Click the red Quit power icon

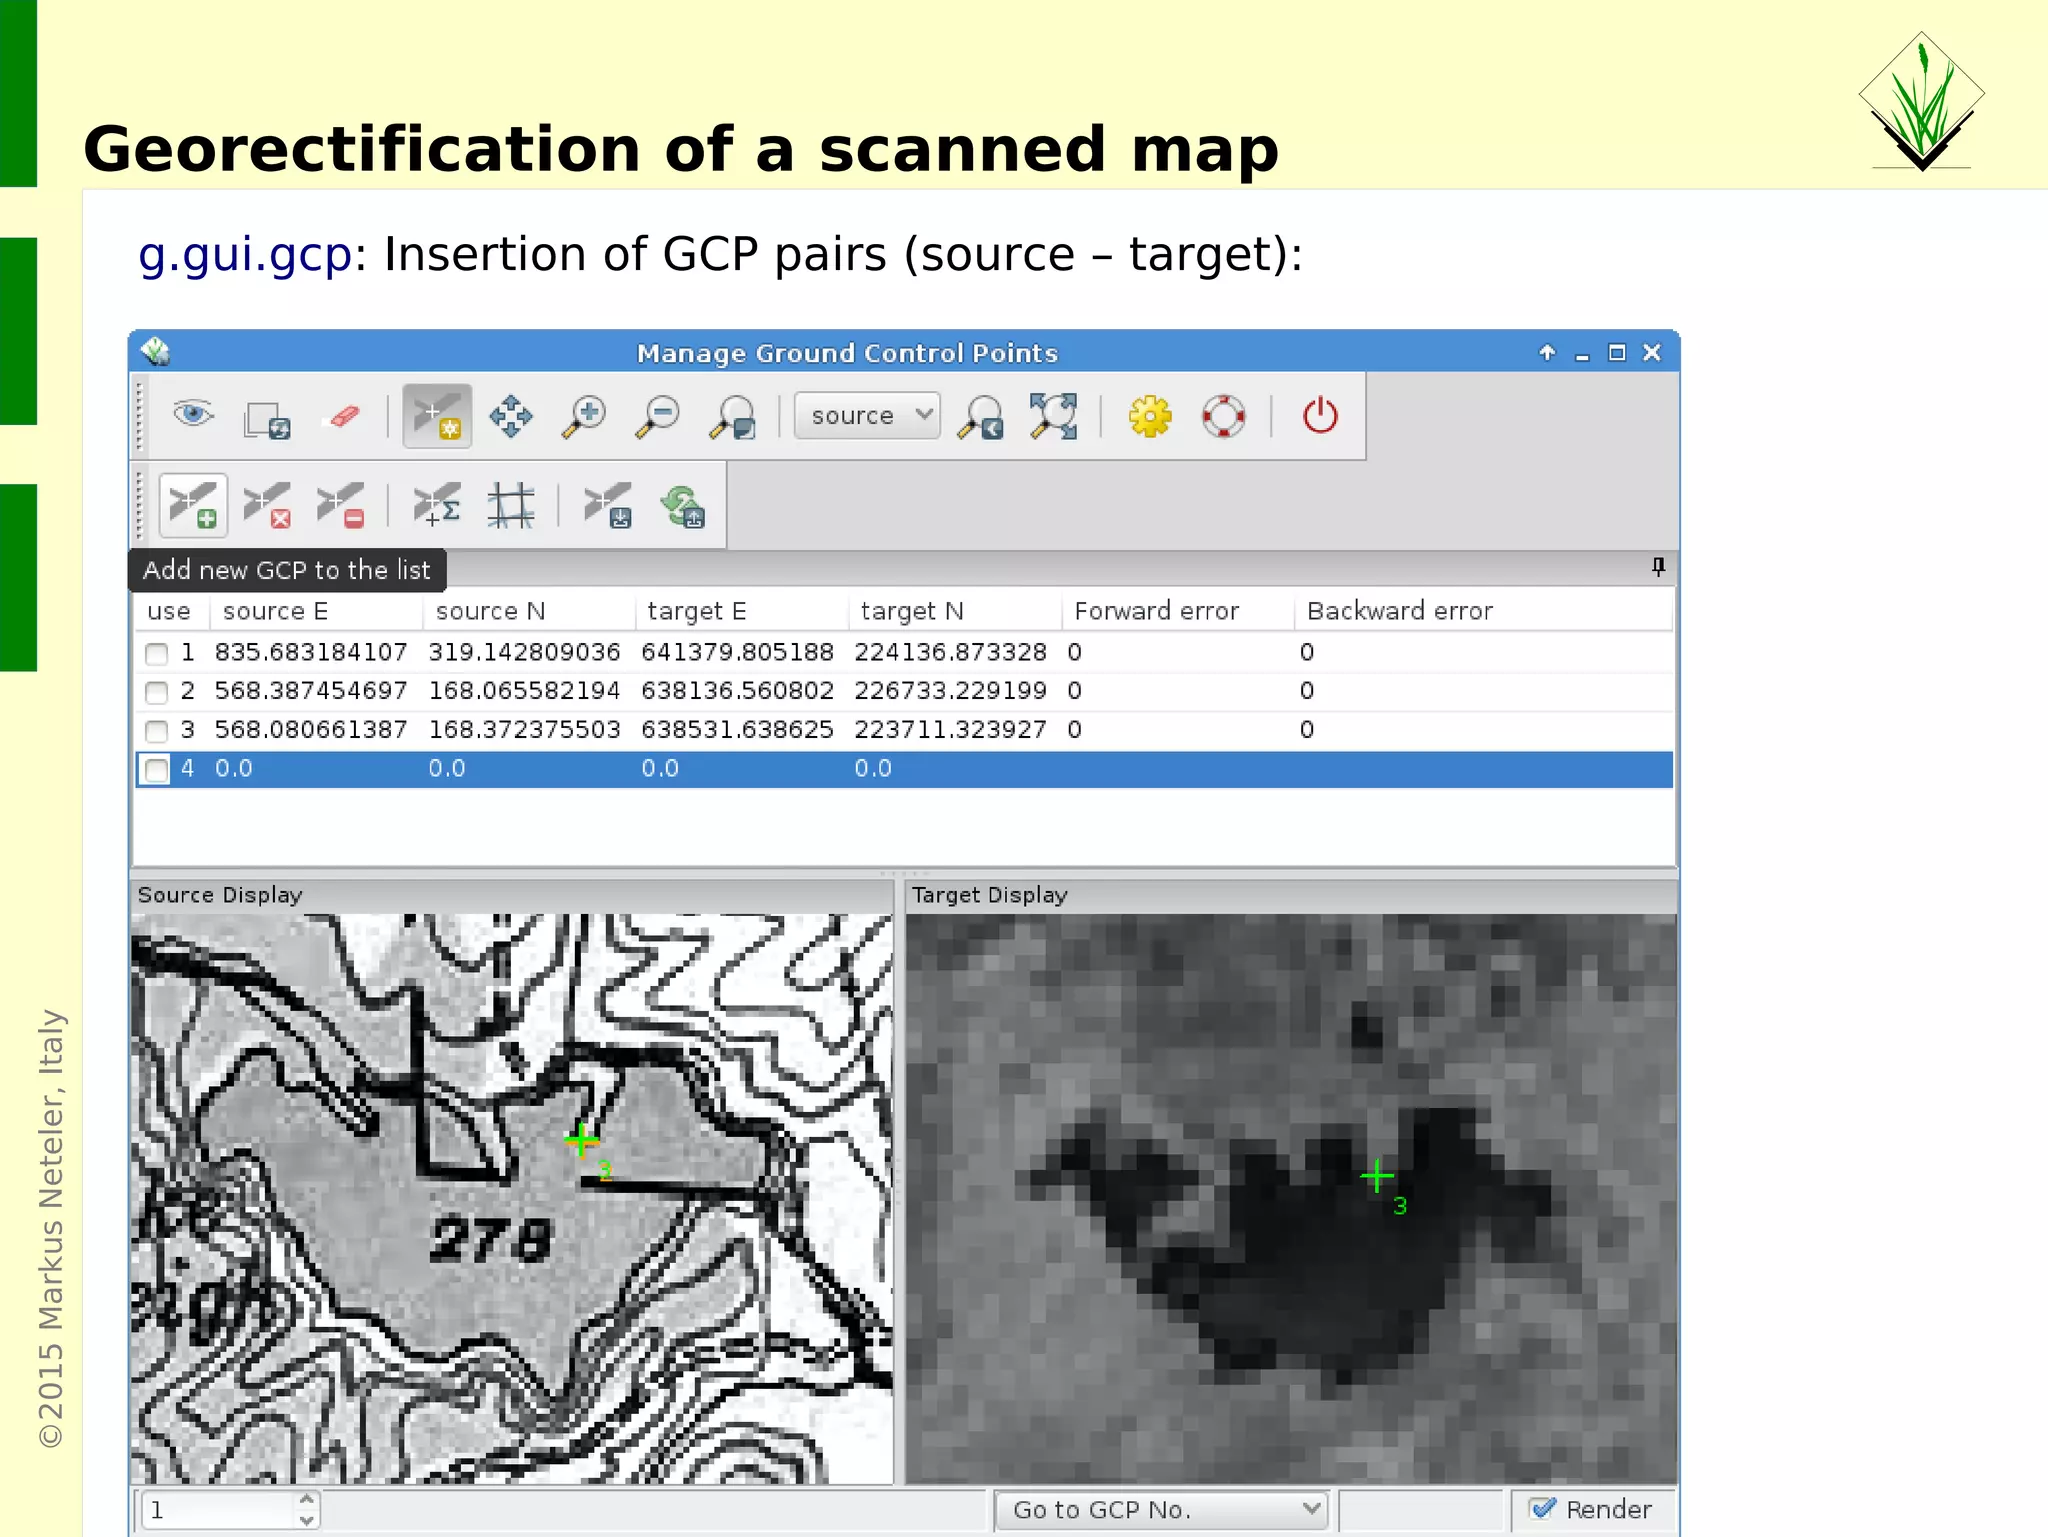[x=1320, y=415]
